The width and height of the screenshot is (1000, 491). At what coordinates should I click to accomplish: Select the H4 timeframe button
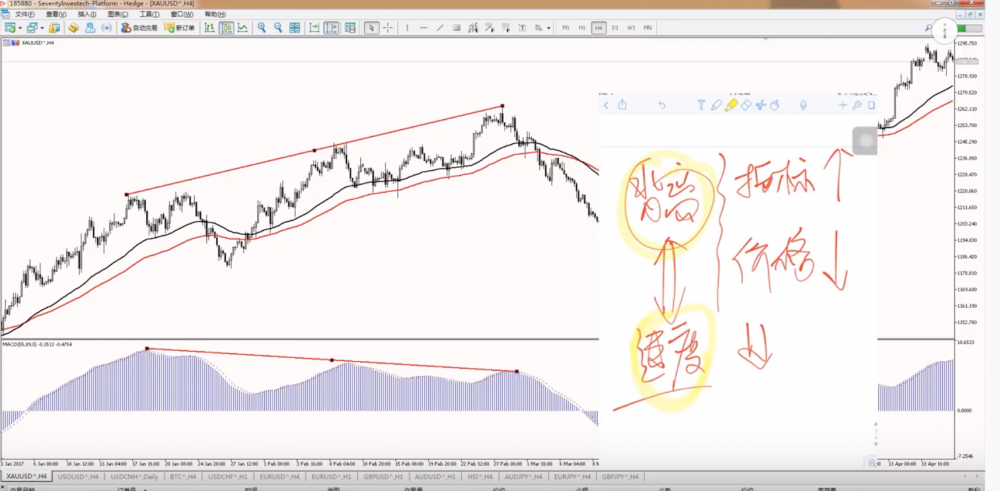click(x=598, y=28)
